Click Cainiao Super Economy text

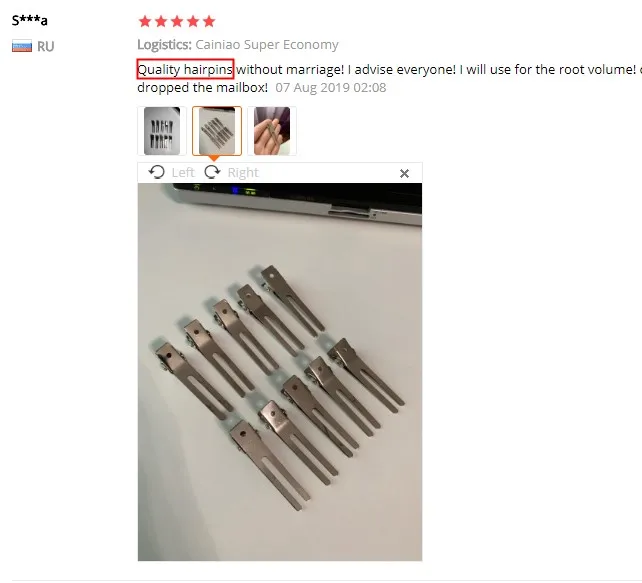pyautogui.click(x=267, y=45)
